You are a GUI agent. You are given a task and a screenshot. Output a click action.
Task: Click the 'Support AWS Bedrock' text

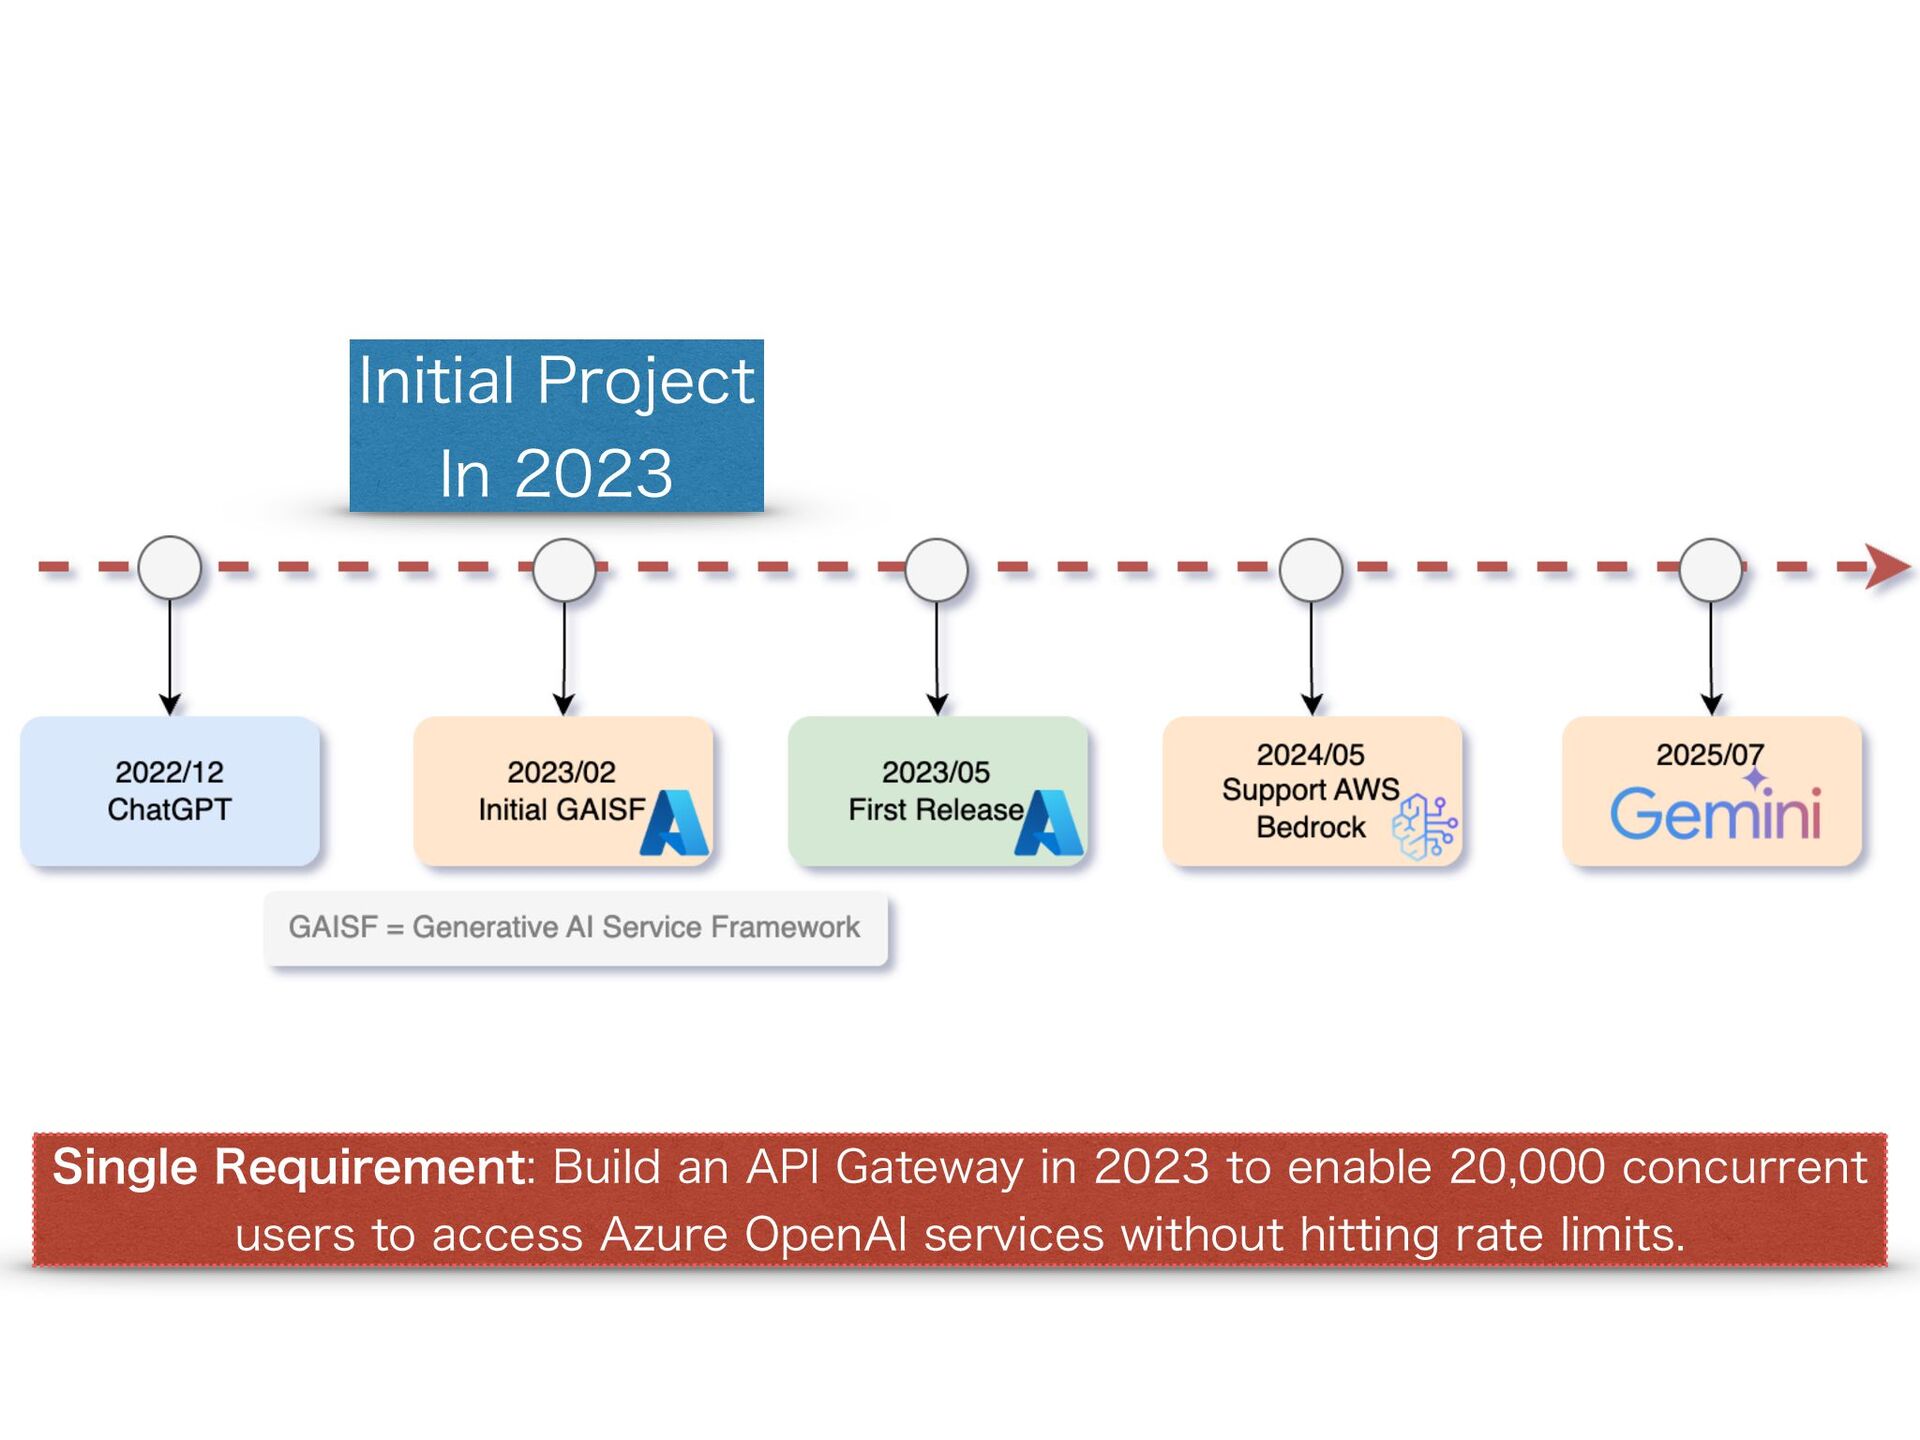[1311, 808]
